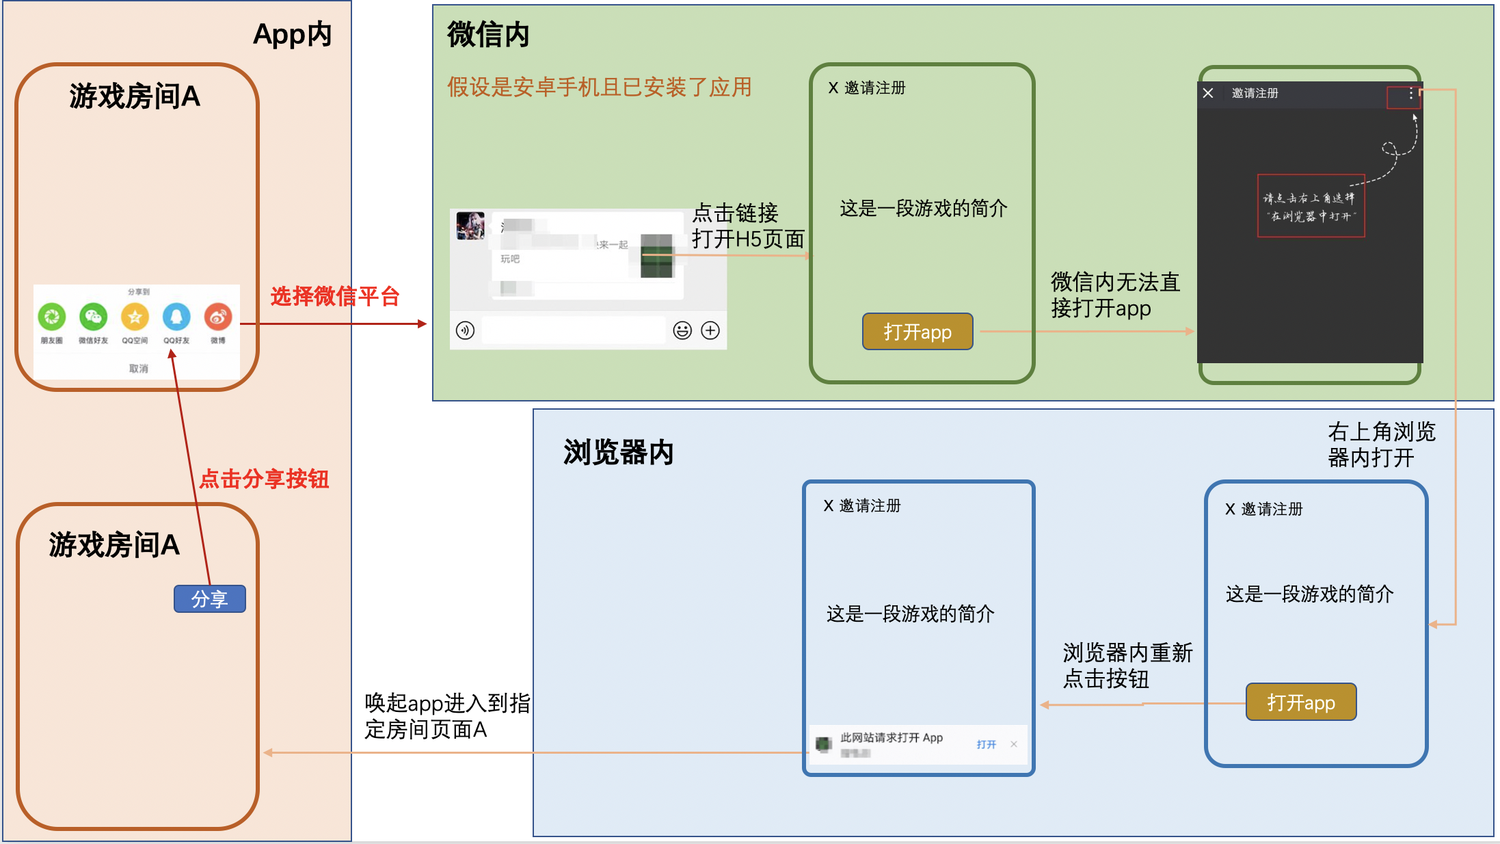This screenshot has width=1500, height=844.
Task: Click 玩吧 text in the chat message
Action: [x=510, y=259]
